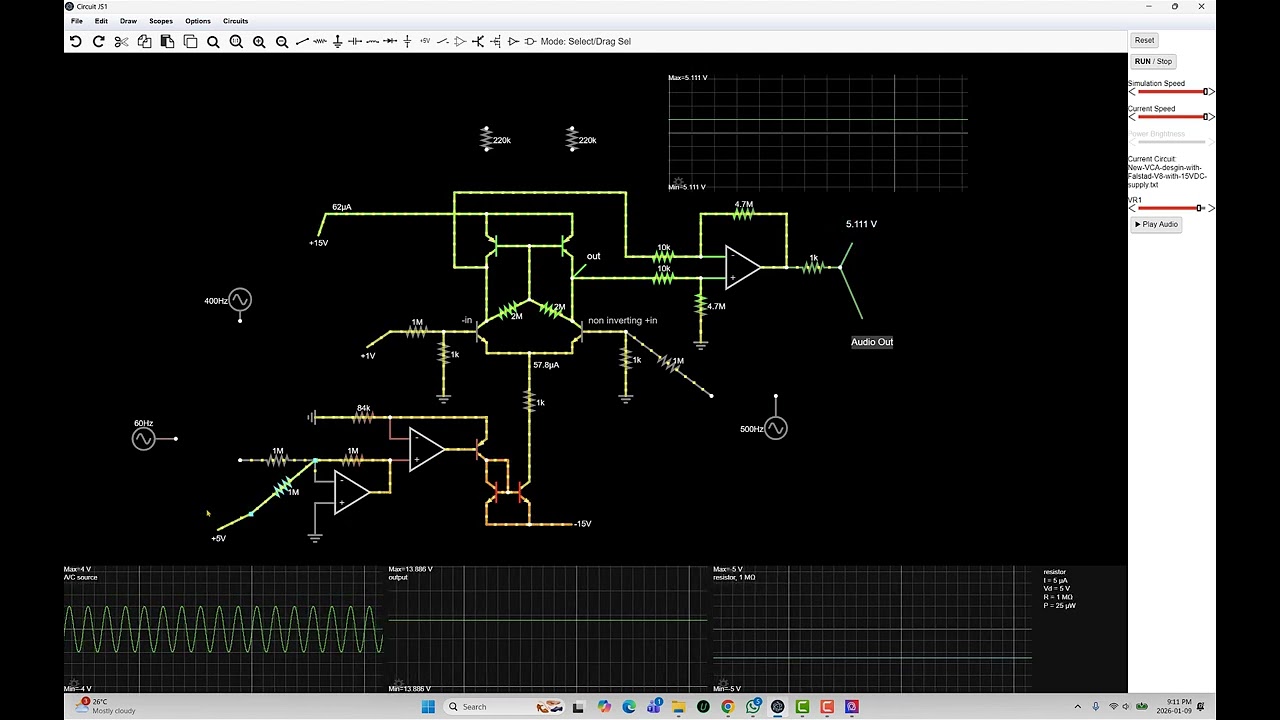
Task: Open the Options menu
Action: 198,21
